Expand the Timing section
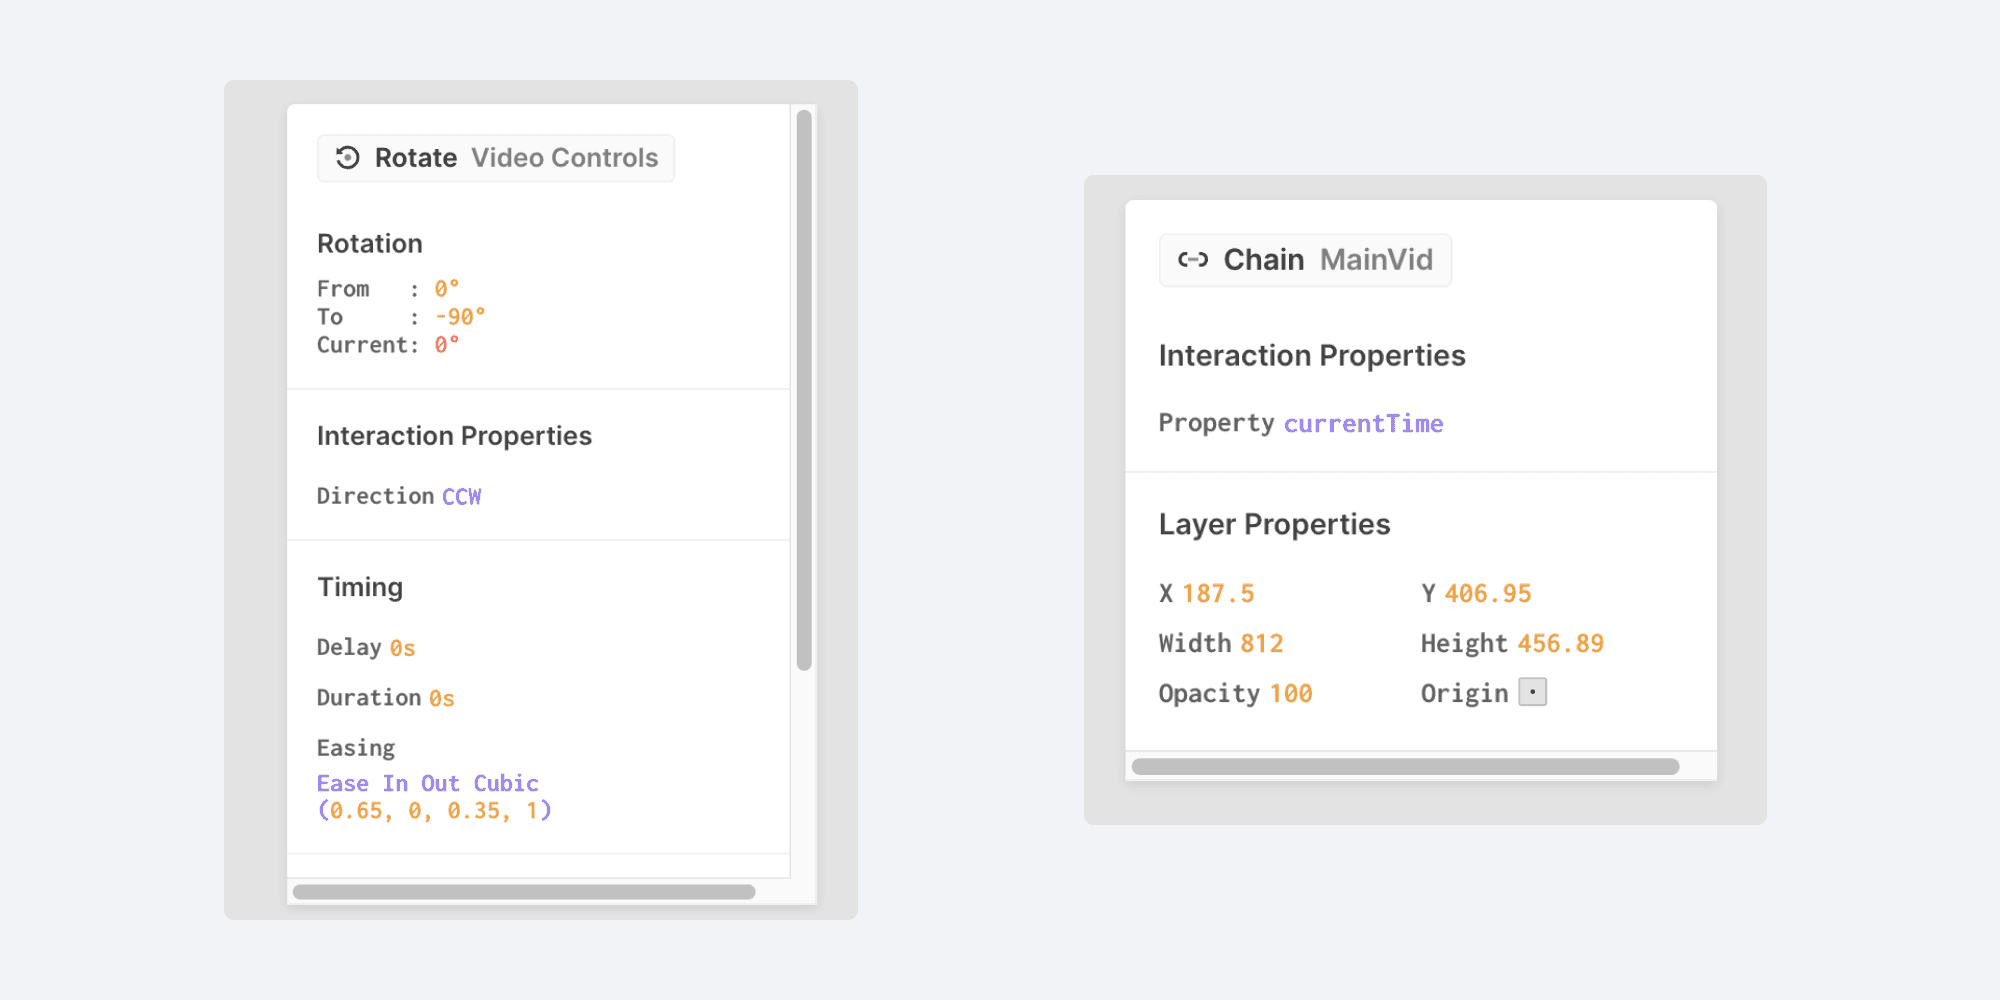Screen dimensions: 2000x1000 (360, 587)
